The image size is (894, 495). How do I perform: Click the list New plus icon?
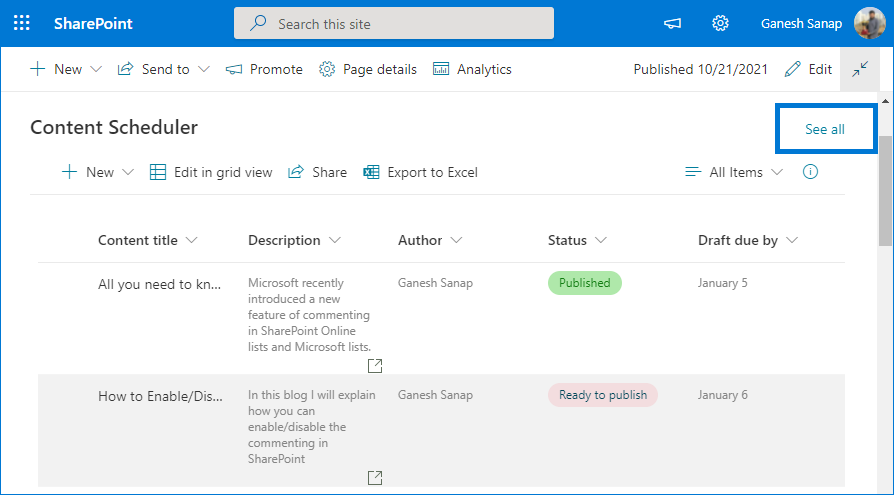click(x=69, y=172)
